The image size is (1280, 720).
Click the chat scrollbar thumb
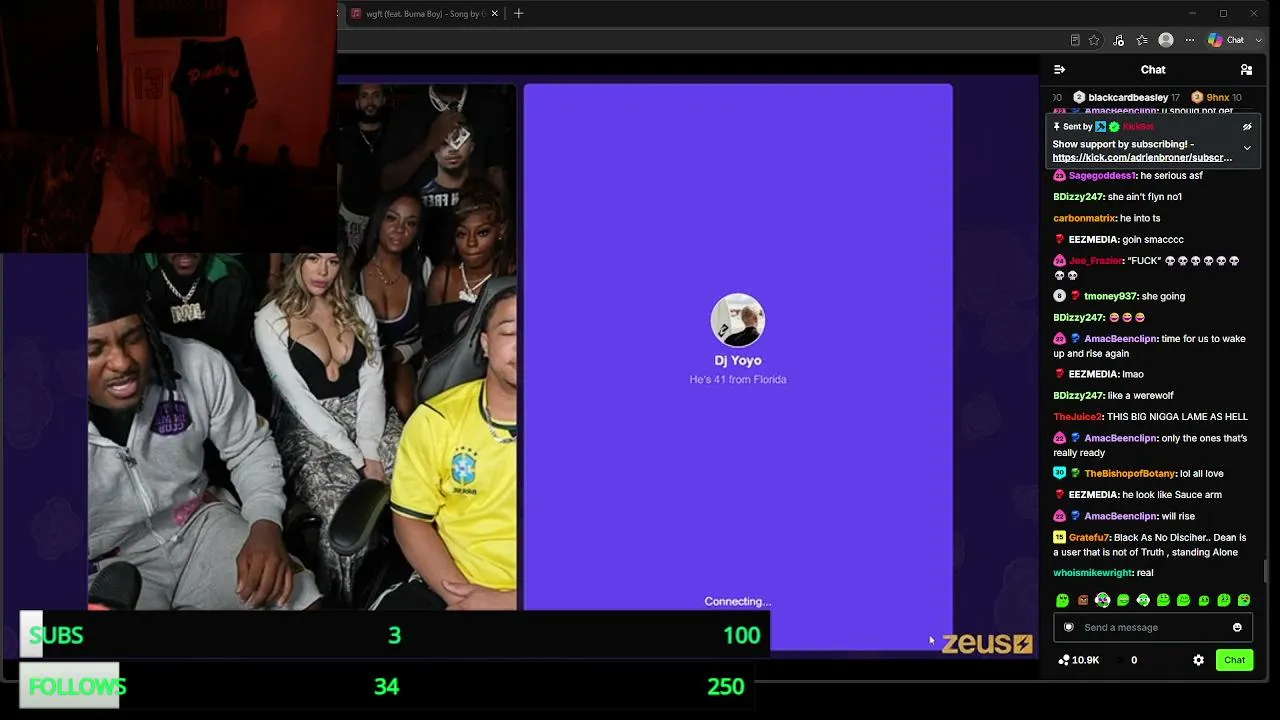1266,569
